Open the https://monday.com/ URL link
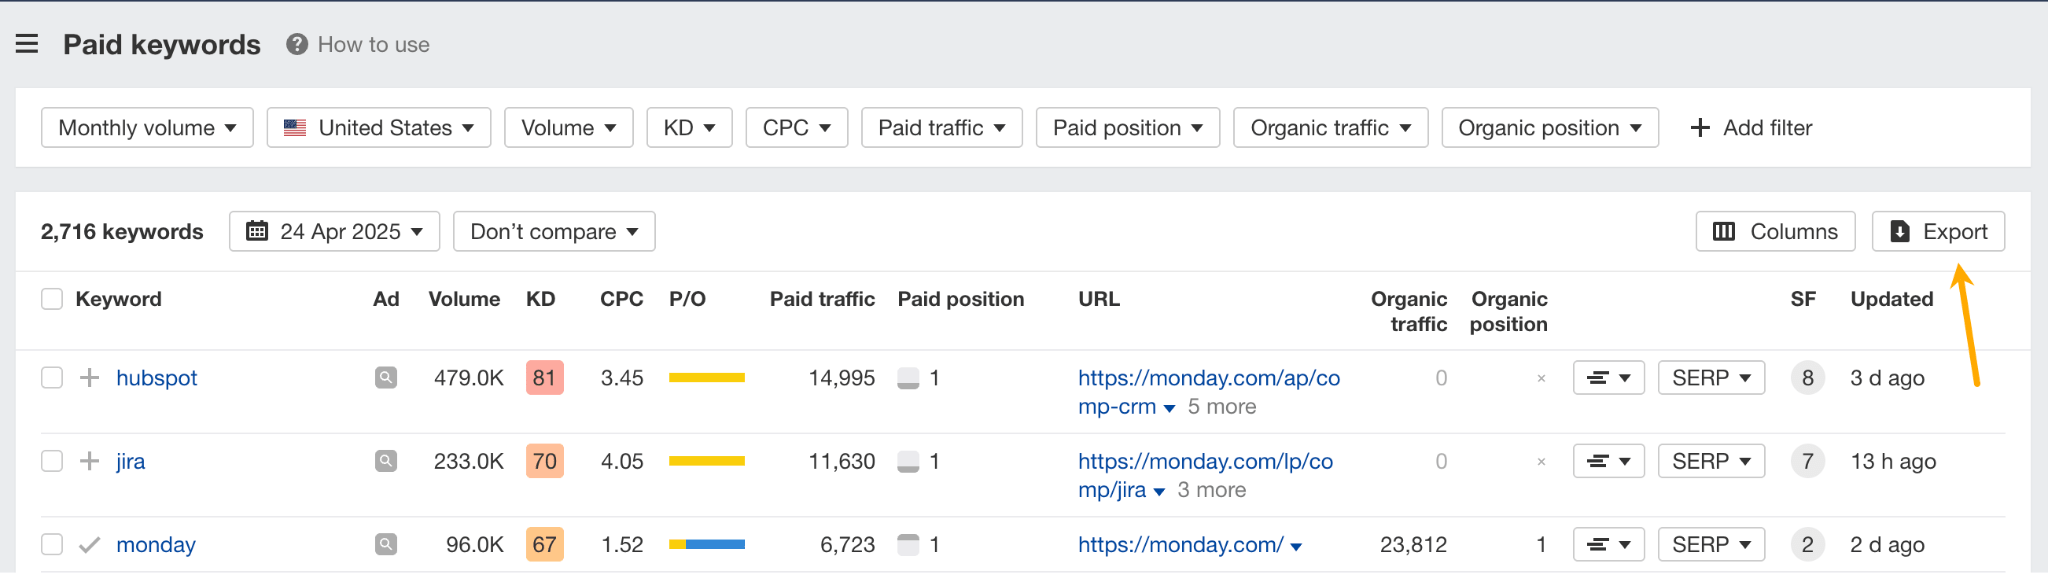2048x573 pixels. pyautogui.click(x=1181, y=545)
